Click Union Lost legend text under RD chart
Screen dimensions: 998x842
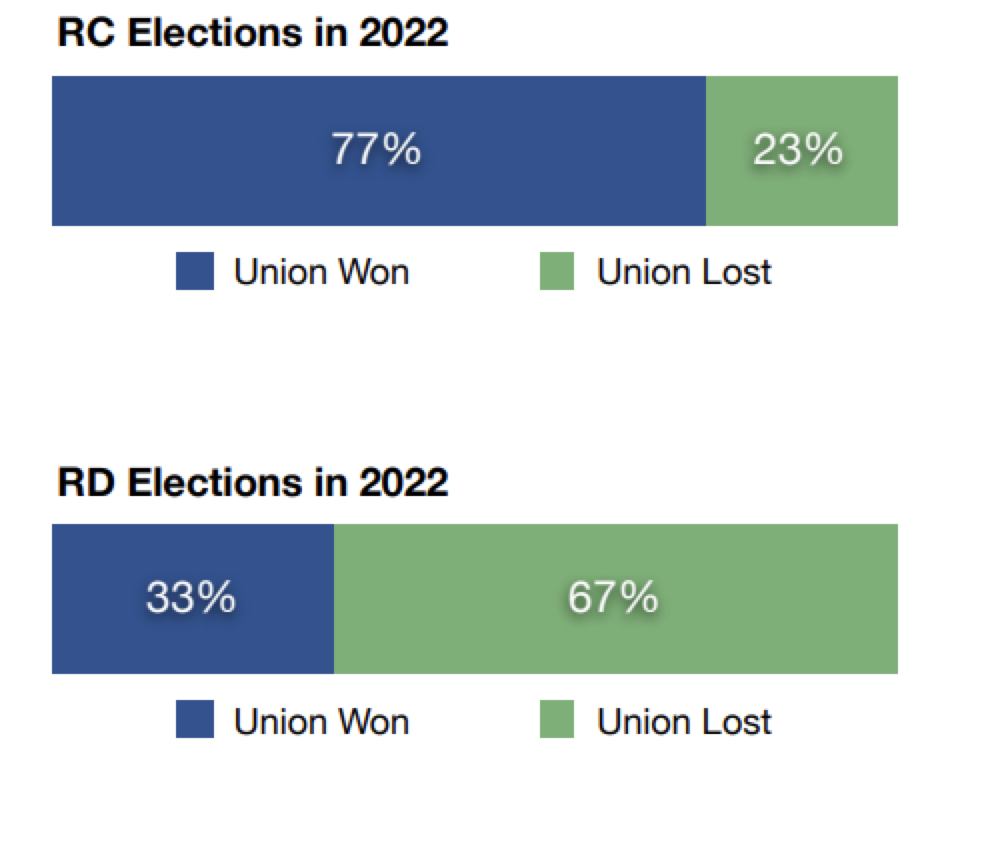pos(684,720)
